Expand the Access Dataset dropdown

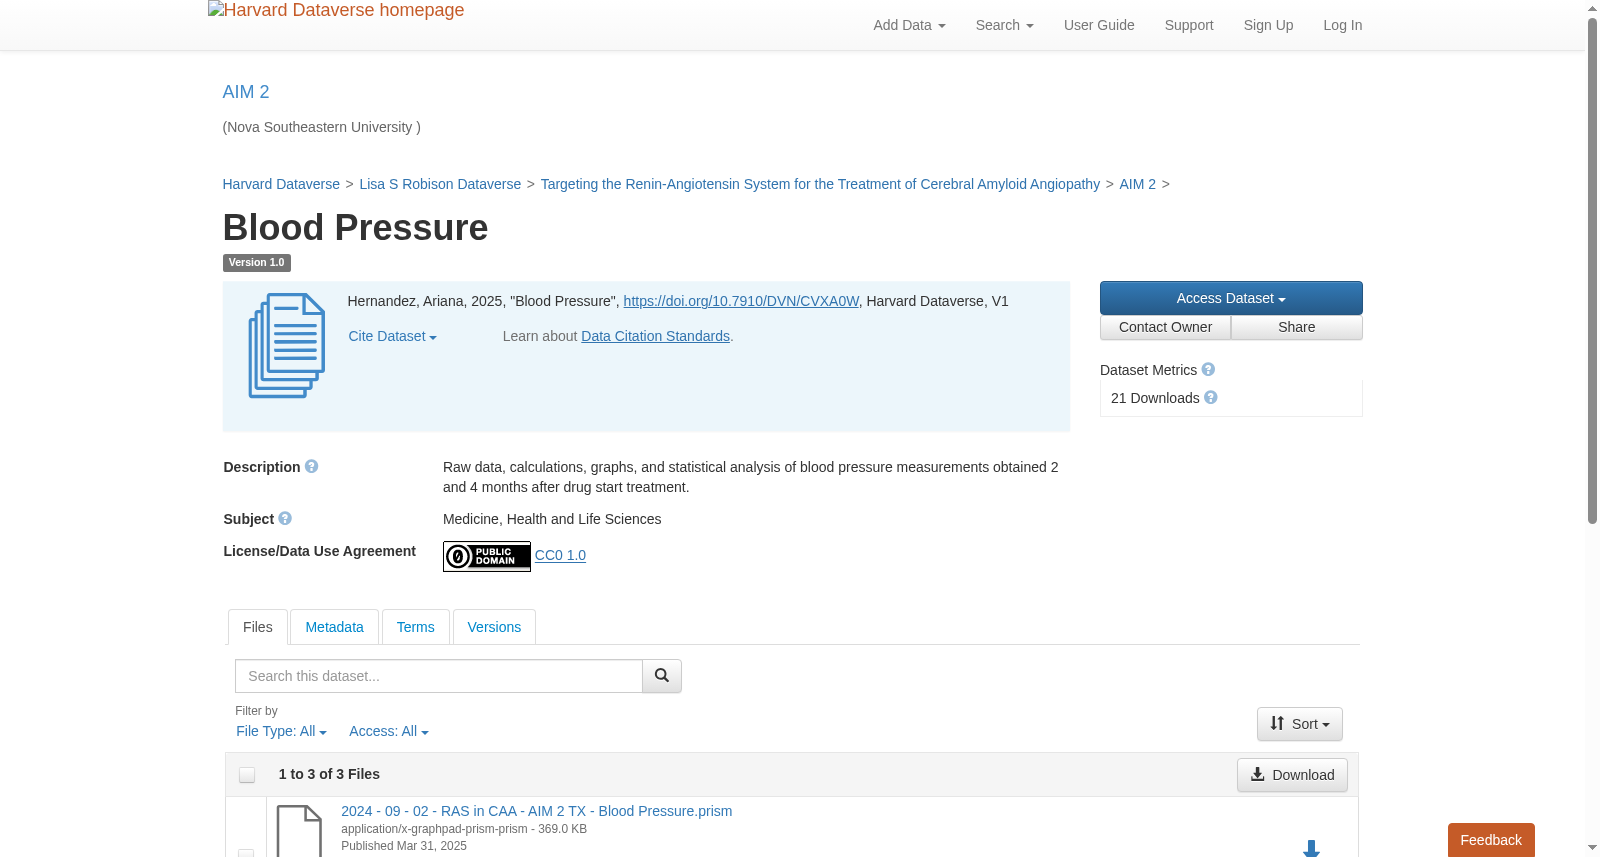[1231, 298]
